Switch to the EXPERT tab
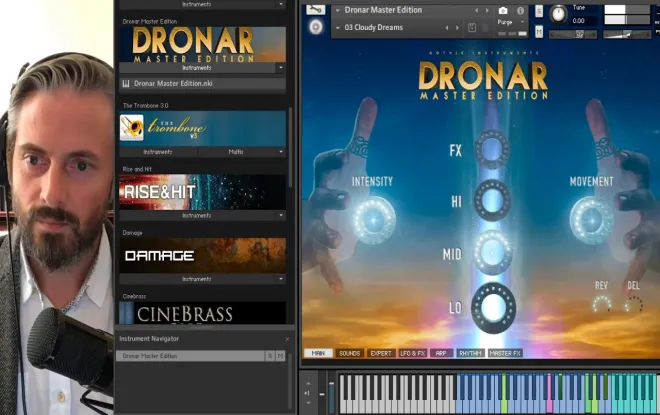 click(x=381, y=353)
